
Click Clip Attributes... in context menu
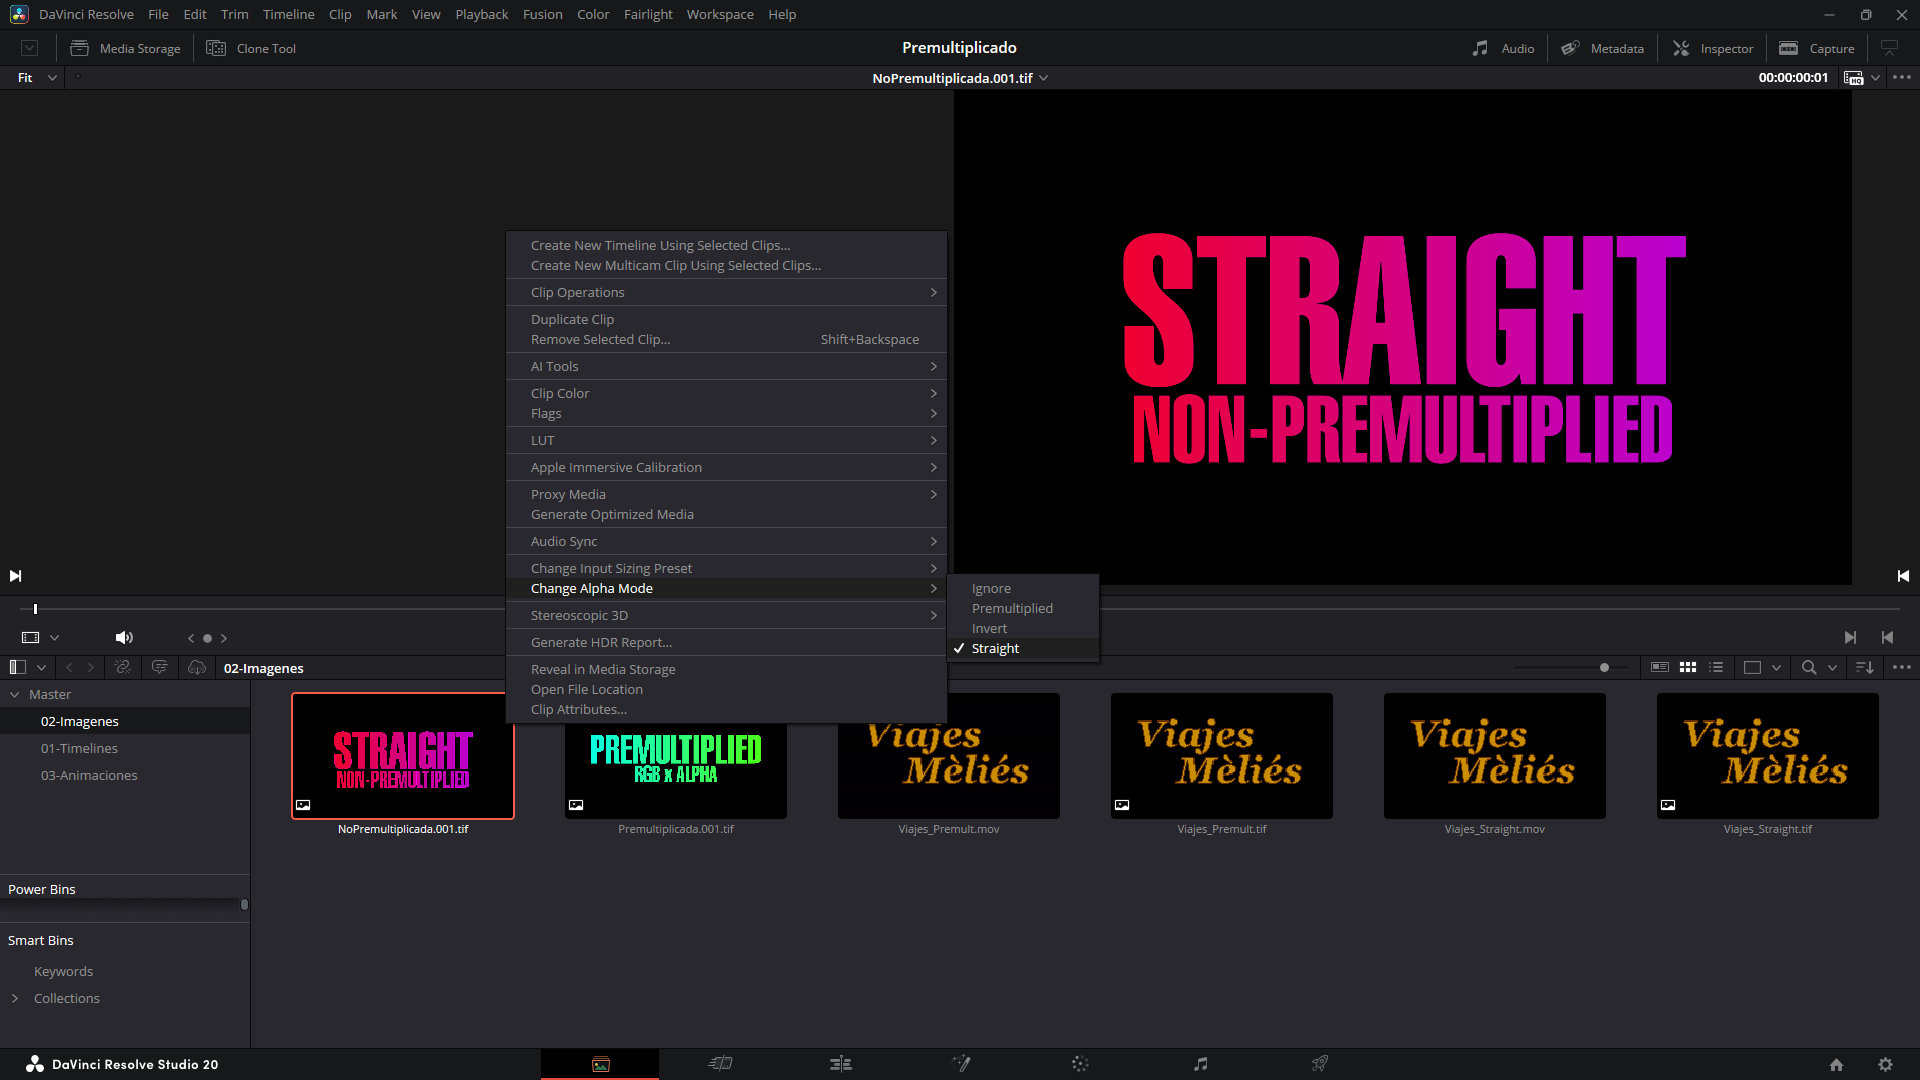[x=579, y=709]
